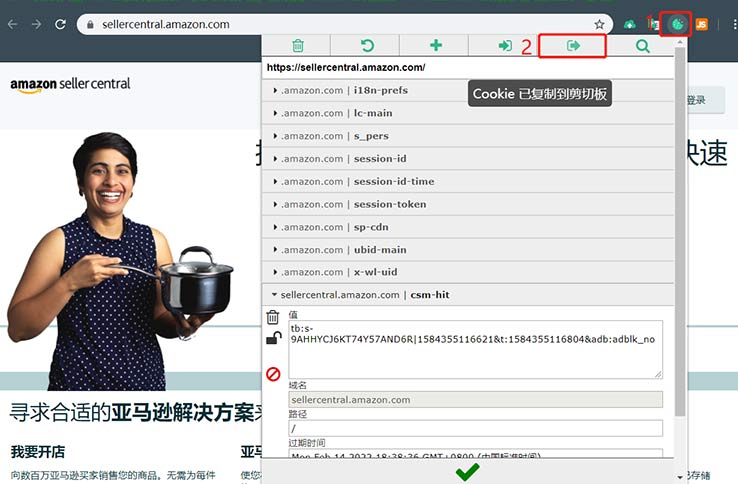Click the cookie value textarea resize handle

[658, 374]
